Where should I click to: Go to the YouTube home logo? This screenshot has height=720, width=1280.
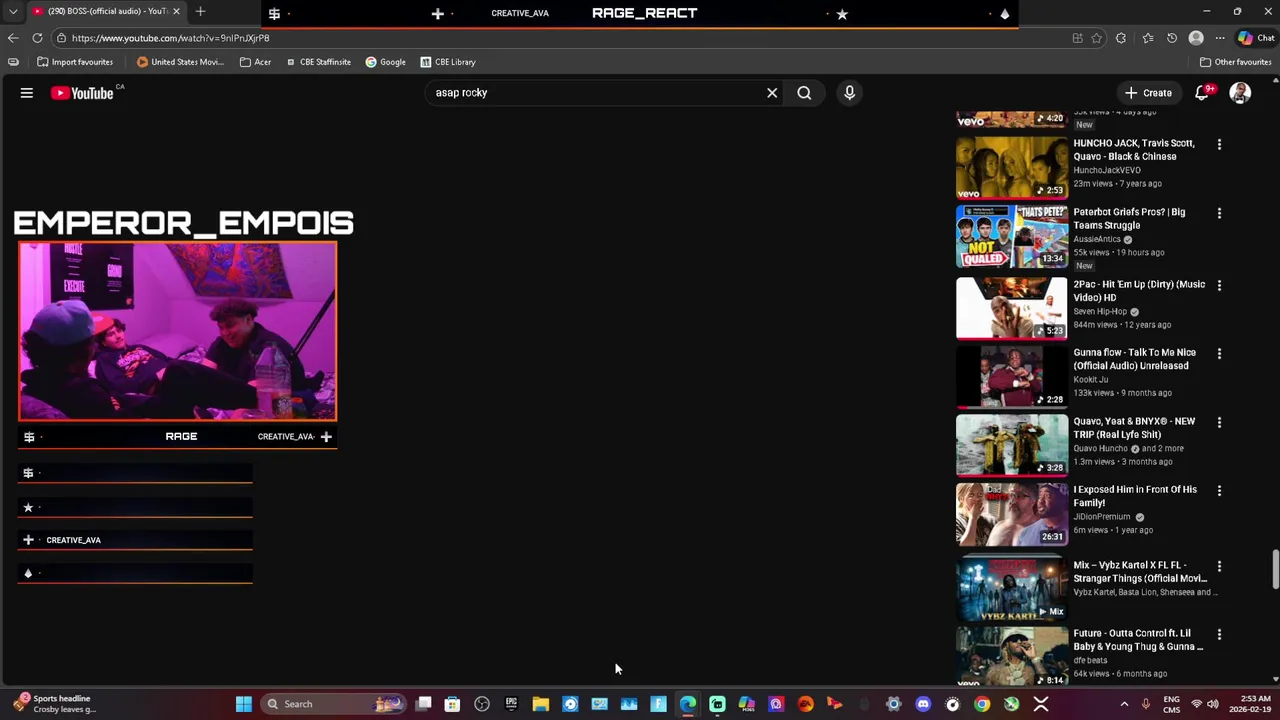(x=82, y=93)
